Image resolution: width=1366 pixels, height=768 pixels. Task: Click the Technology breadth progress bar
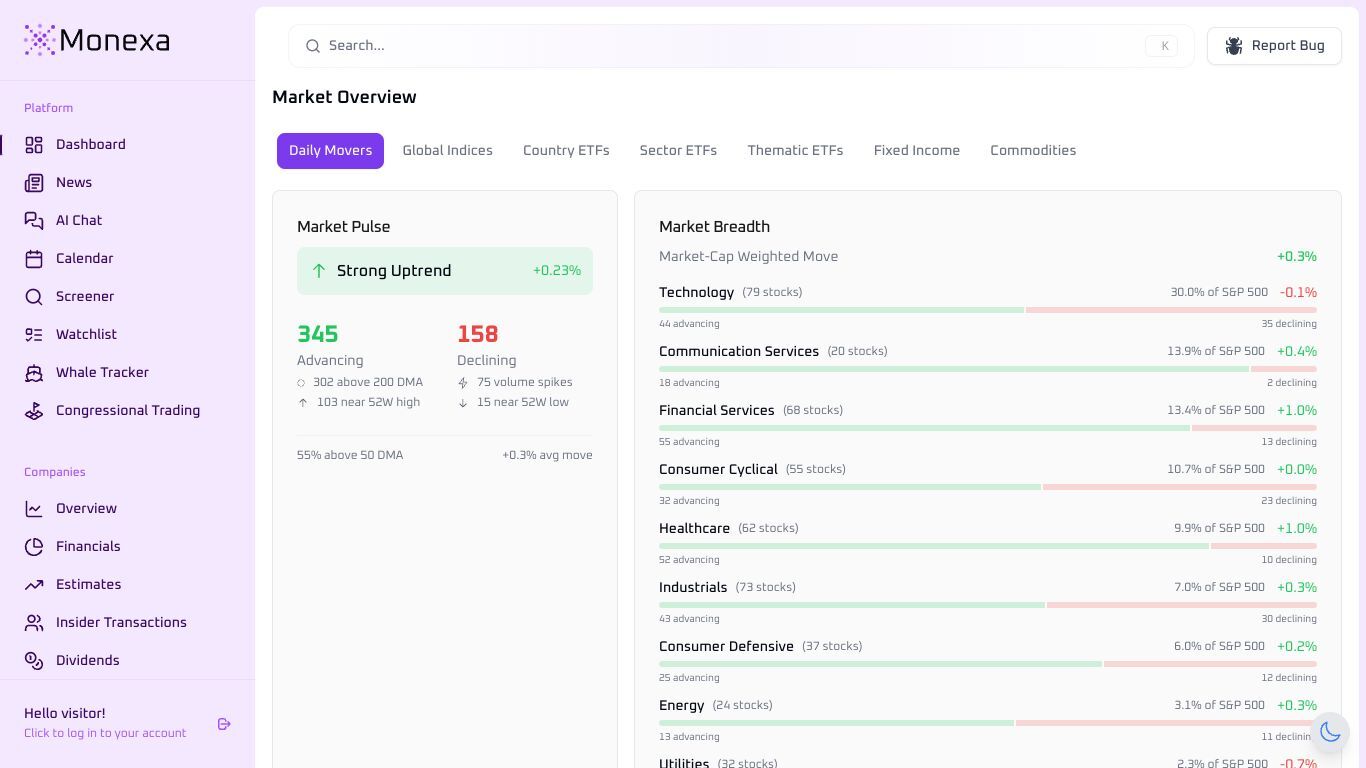click(988, 310)
